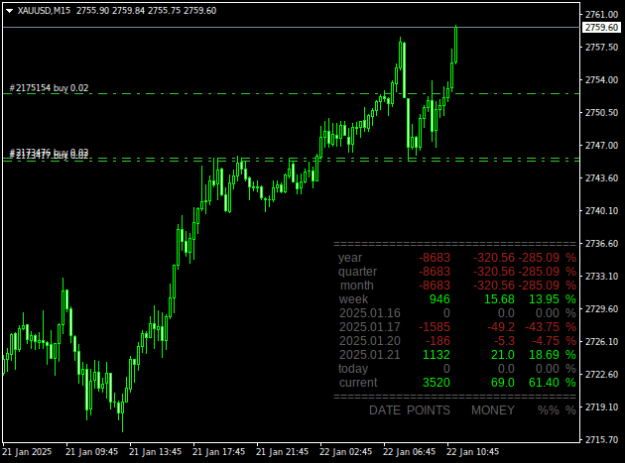Viewport: 625px width, 463px height.
Task: Click the 2715.70 price scale label
Action: [x=601, y=439]
